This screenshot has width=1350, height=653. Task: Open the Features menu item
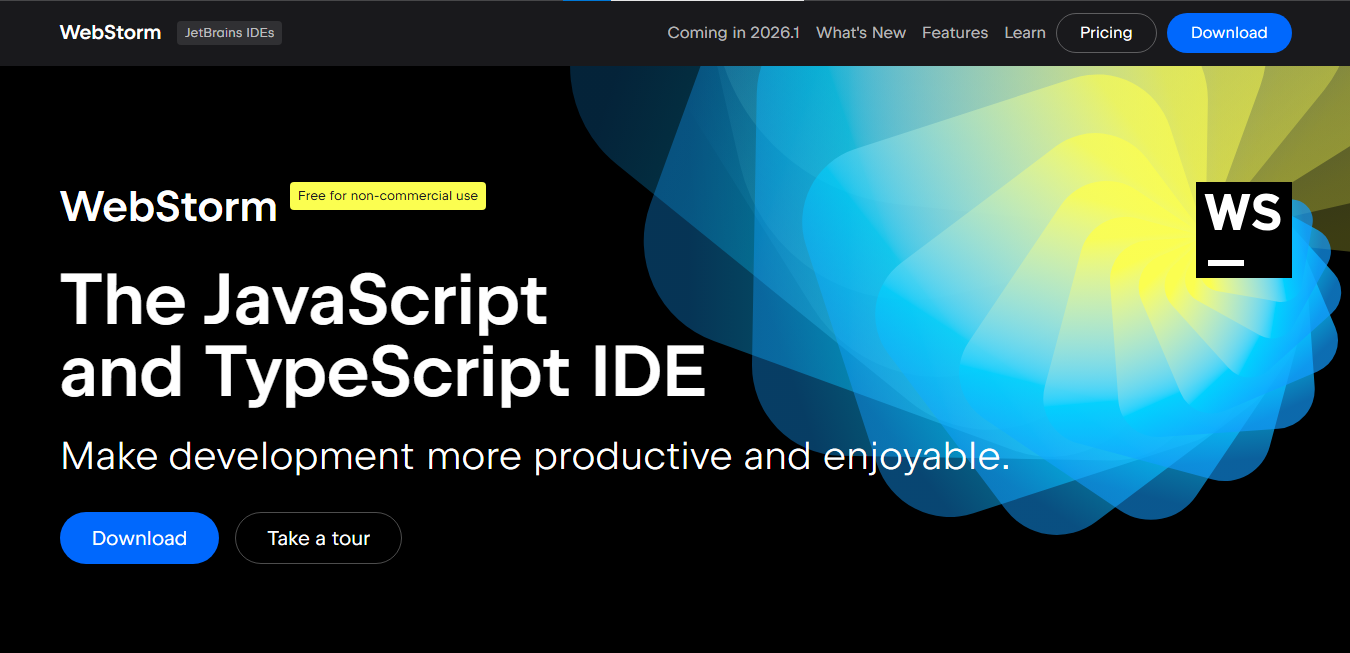click(x=955, y=33)
